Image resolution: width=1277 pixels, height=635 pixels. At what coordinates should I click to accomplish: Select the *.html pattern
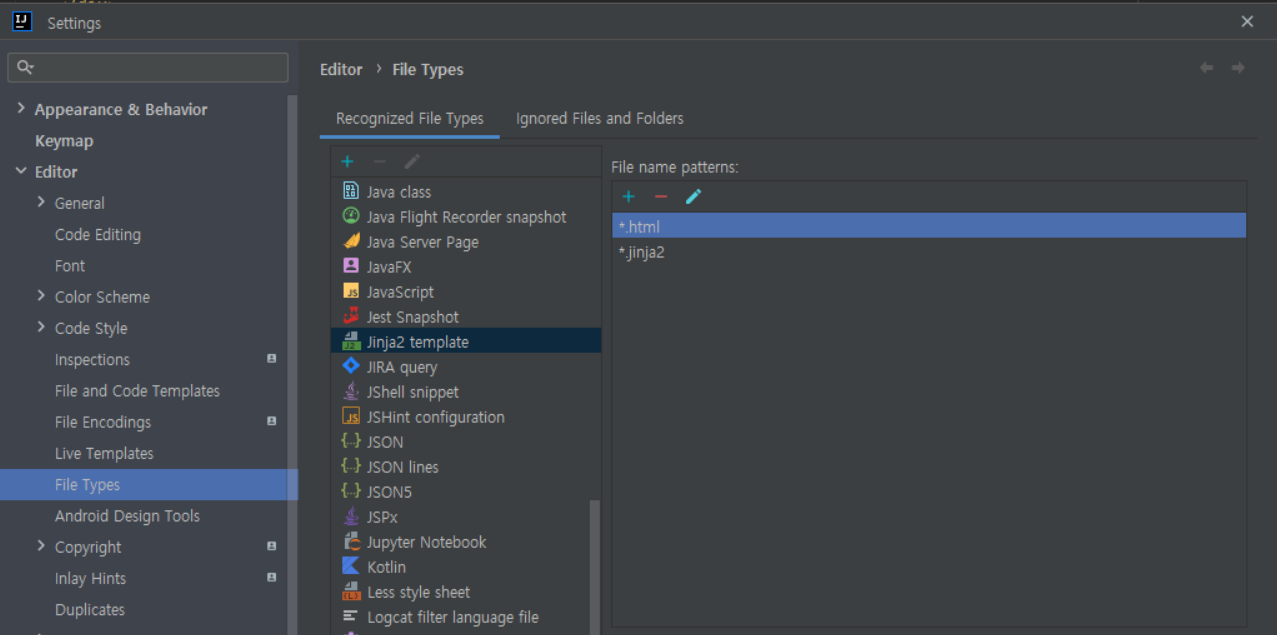click(929, 226)
